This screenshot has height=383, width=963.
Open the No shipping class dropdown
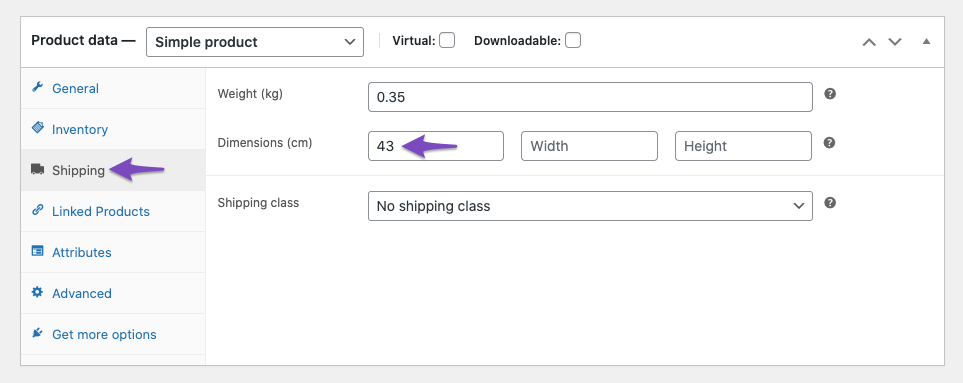pyautogui.click(x=590, y=206)
